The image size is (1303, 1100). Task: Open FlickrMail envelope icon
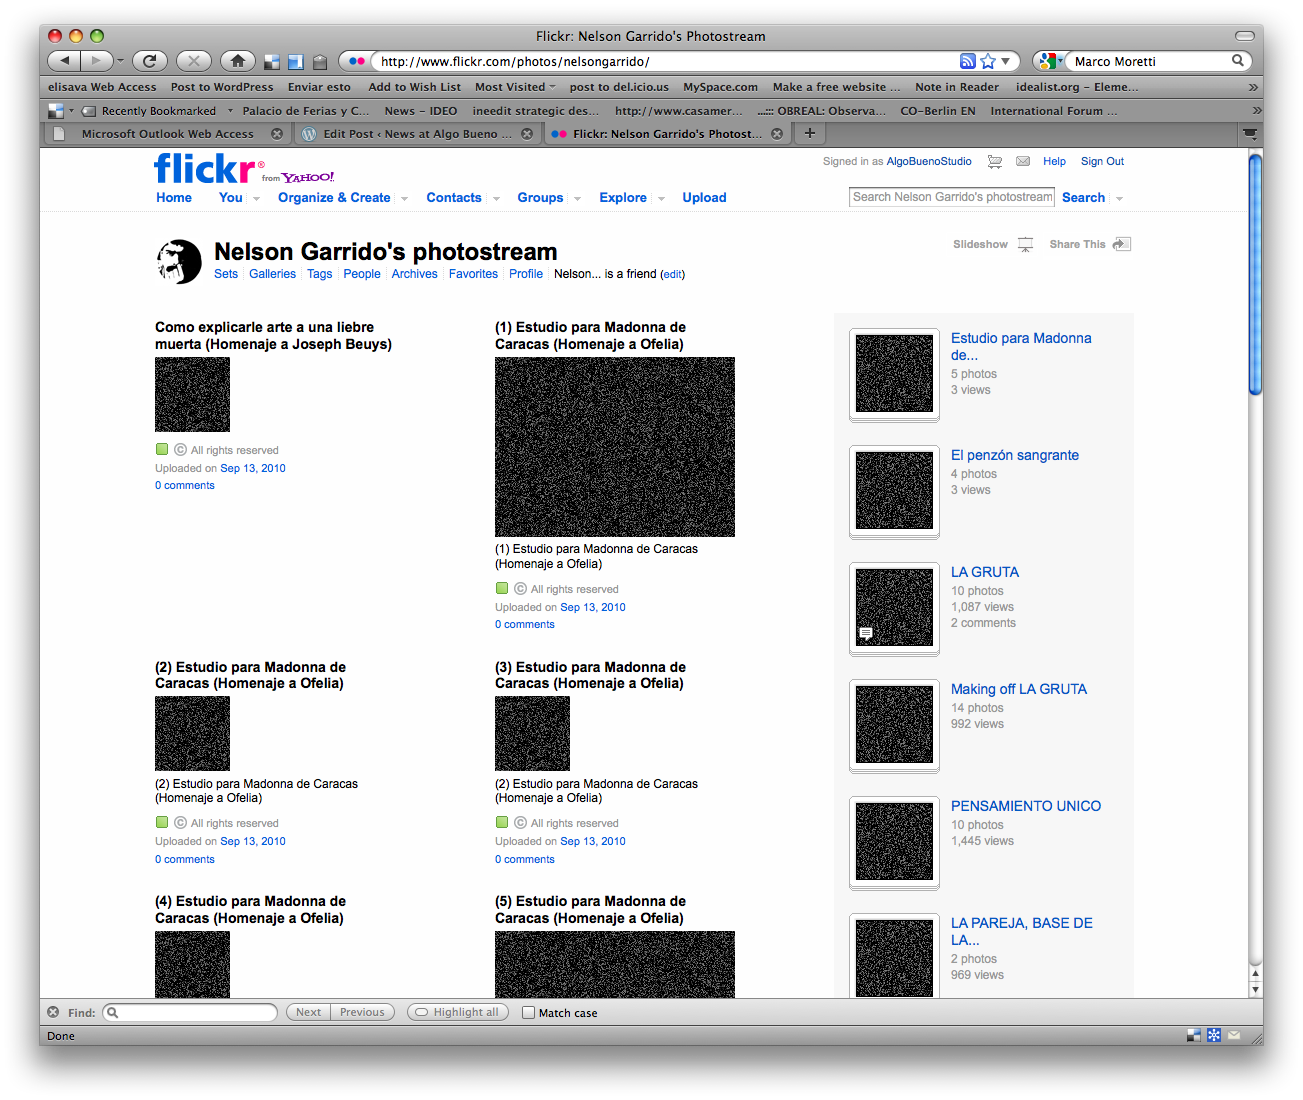click(x=1023, y=161)
